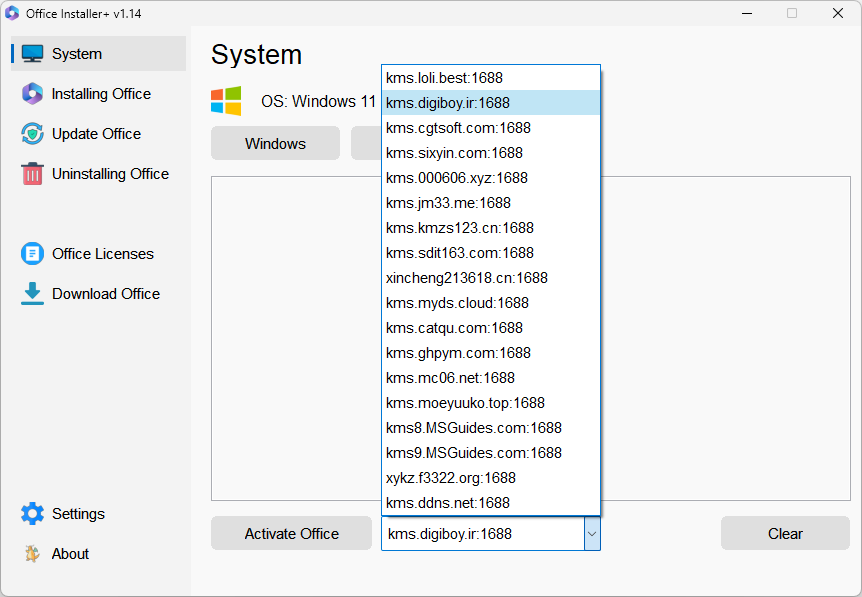Viewport: 862px width, 597px height.
Task: Choose kms.catqu.com:1688 entry
Action: tap(491, 328)
